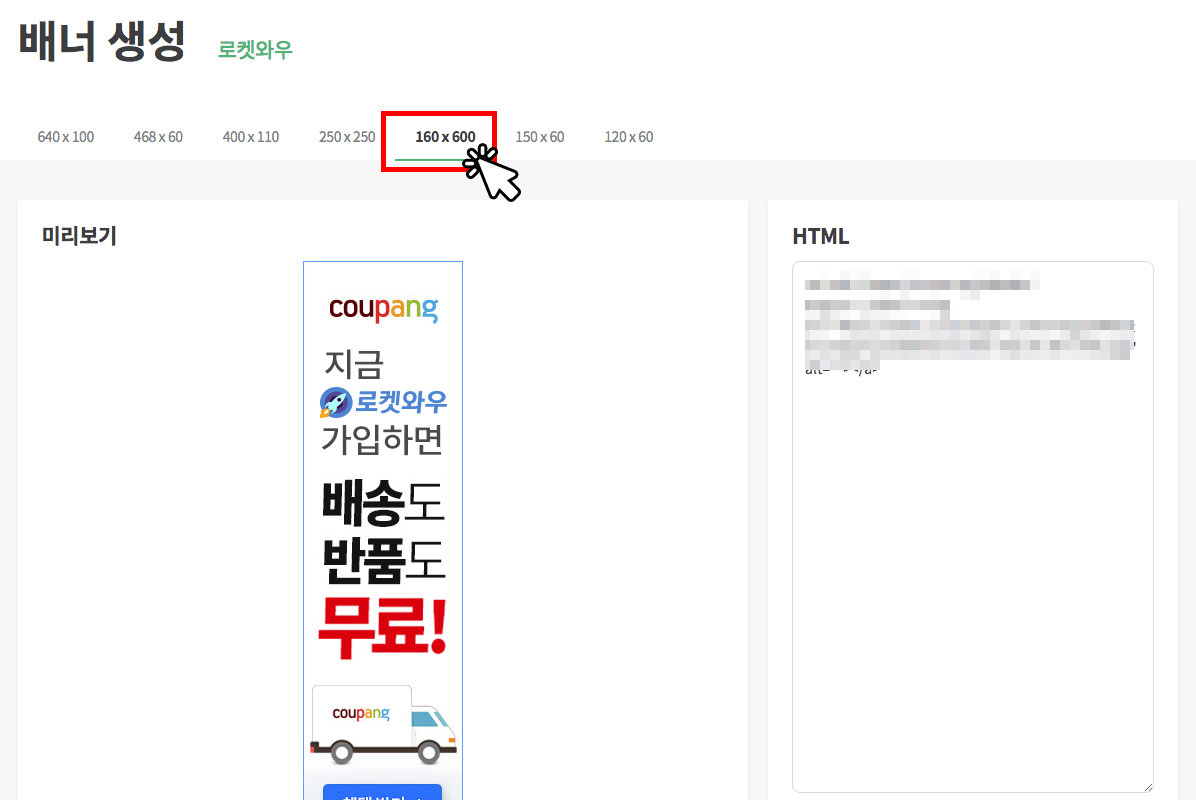Screen dimensions: 1196x800
Task: Select the 120 x 60 banner tab
Action: tap(629, 137)
